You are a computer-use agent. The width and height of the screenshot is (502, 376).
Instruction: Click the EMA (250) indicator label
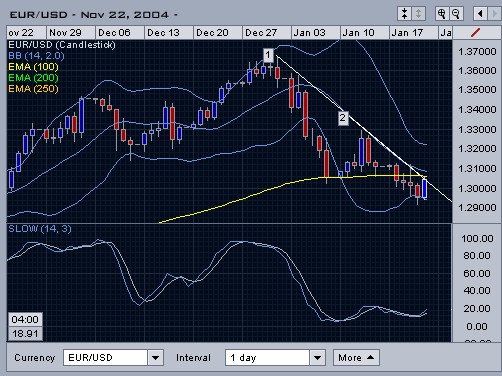click(33, 89)
